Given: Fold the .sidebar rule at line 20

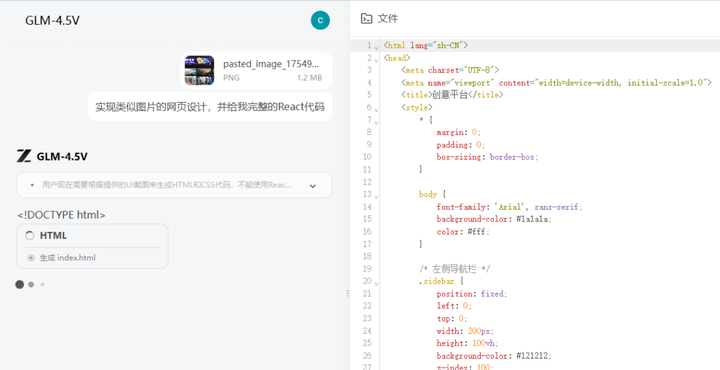Looking at the screenshot, I should coord(376,283).
